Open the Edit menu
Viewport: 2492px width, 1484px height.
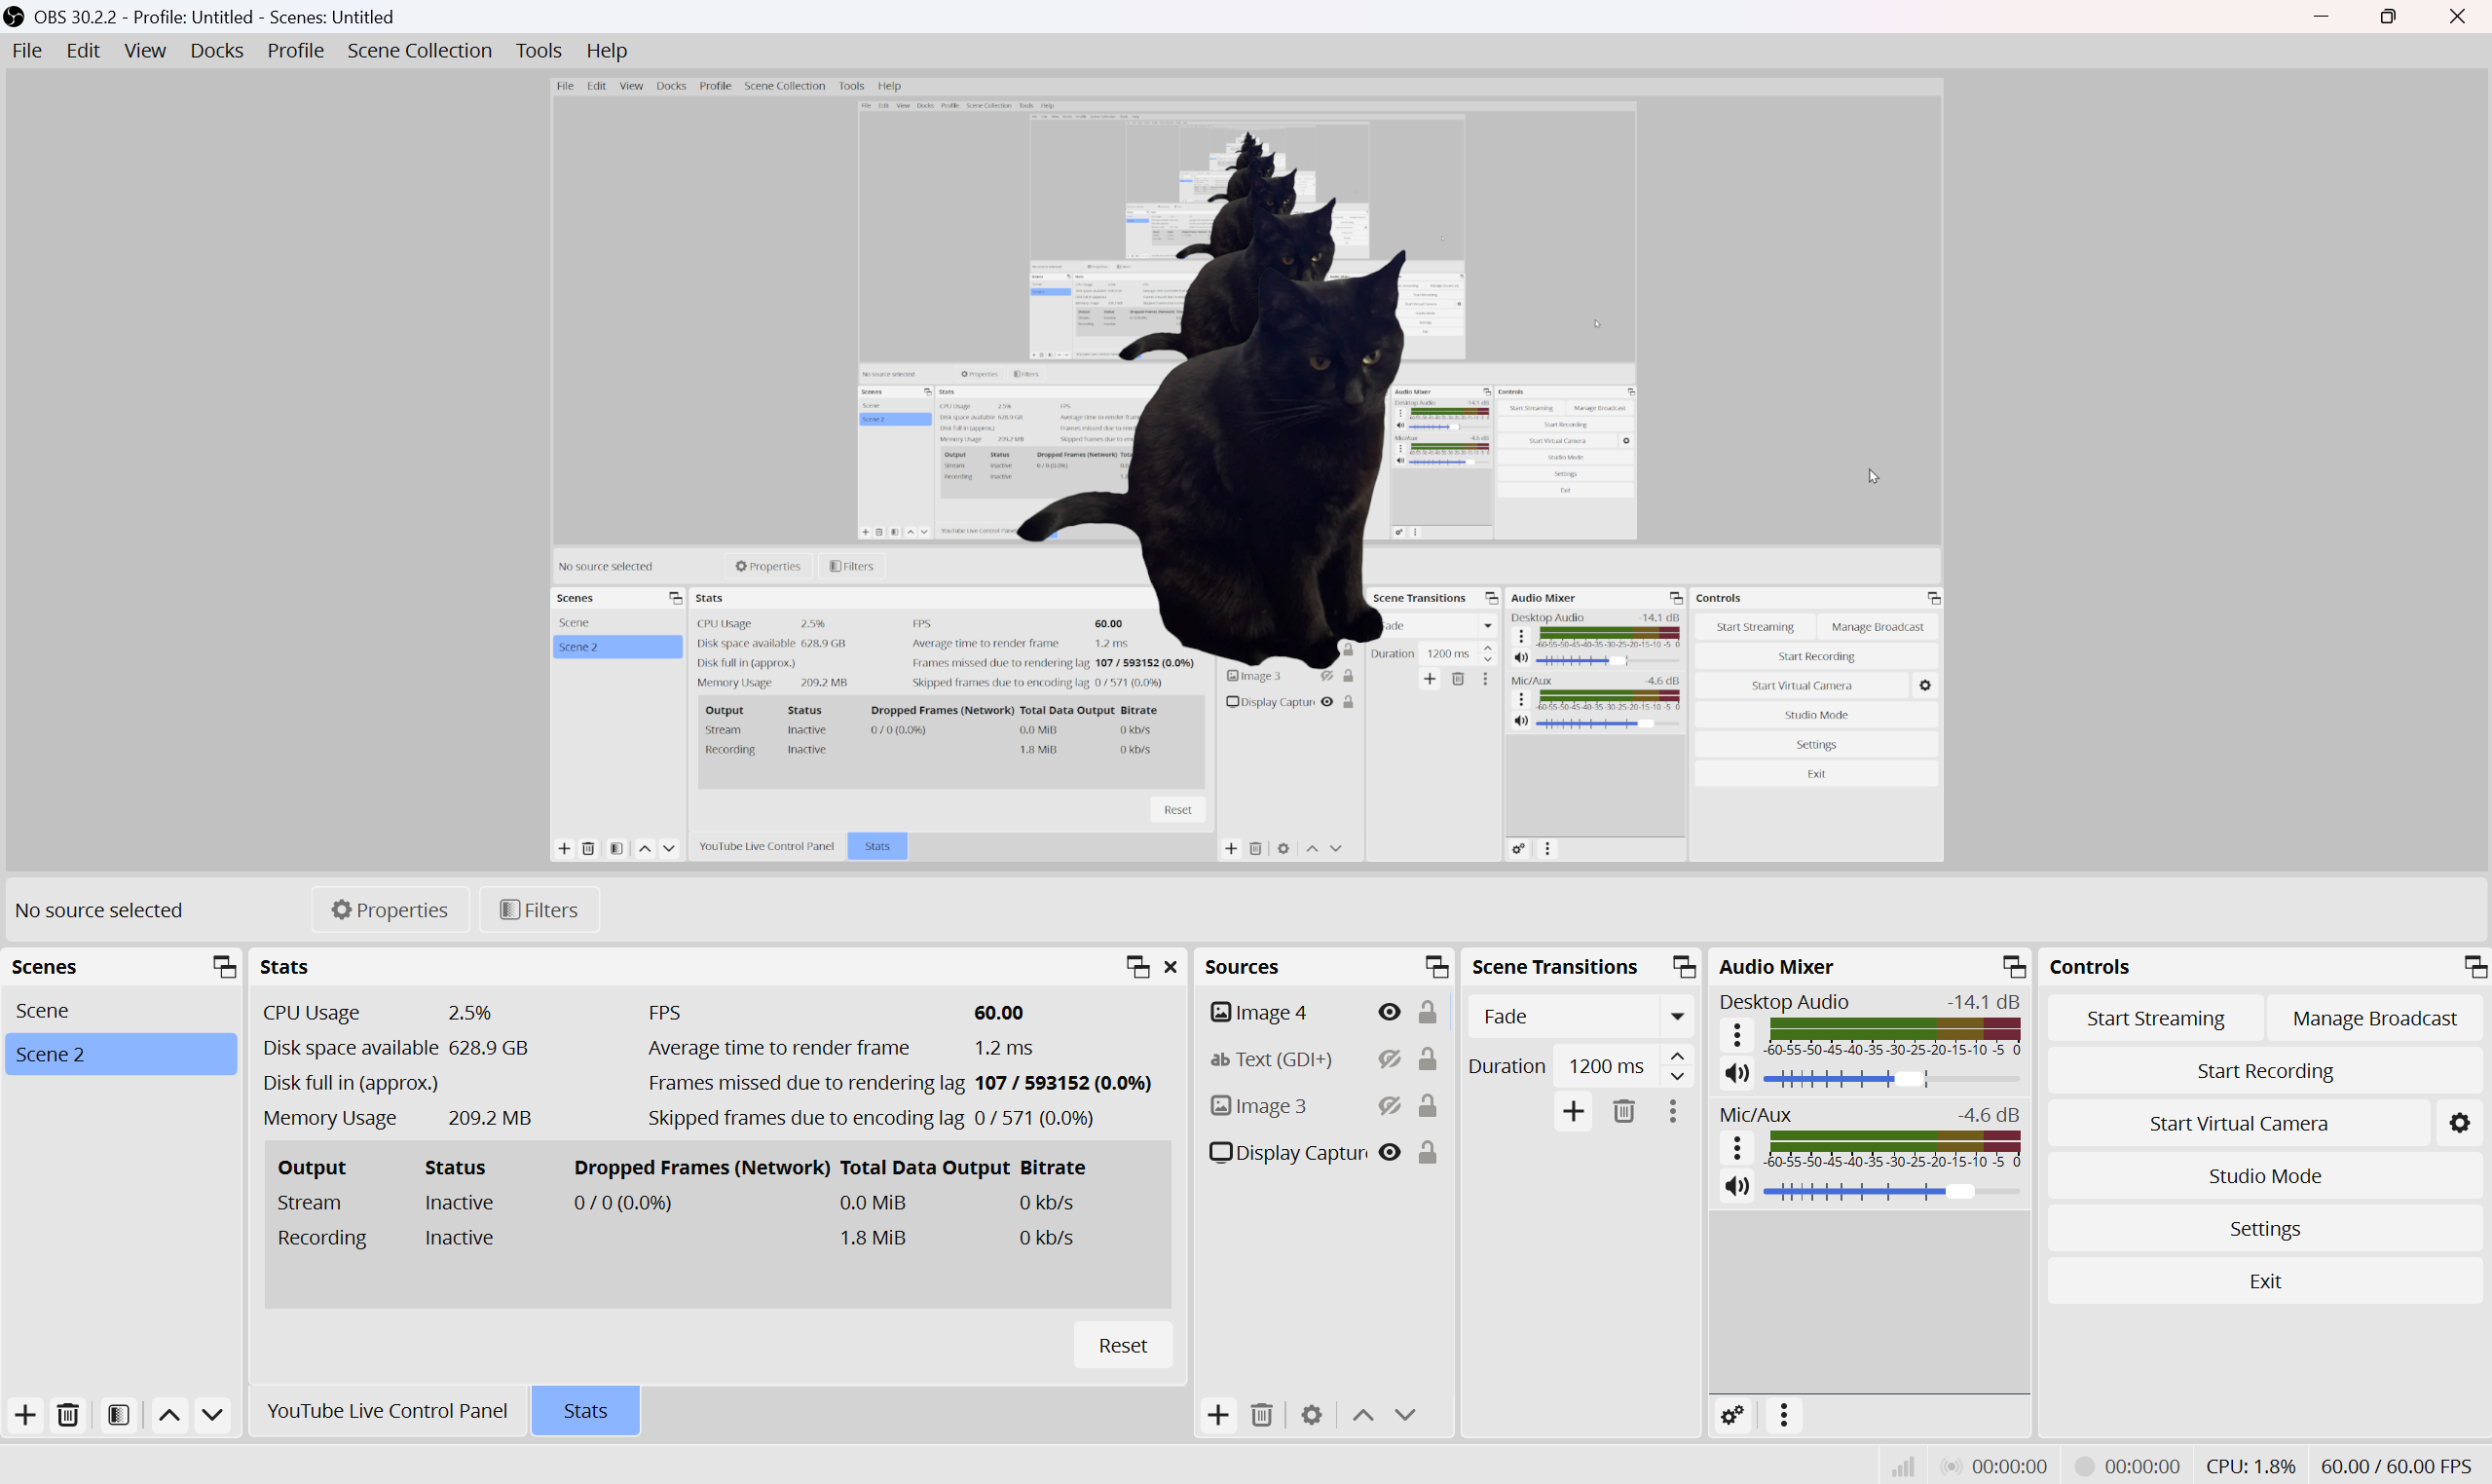click(83, 50)
